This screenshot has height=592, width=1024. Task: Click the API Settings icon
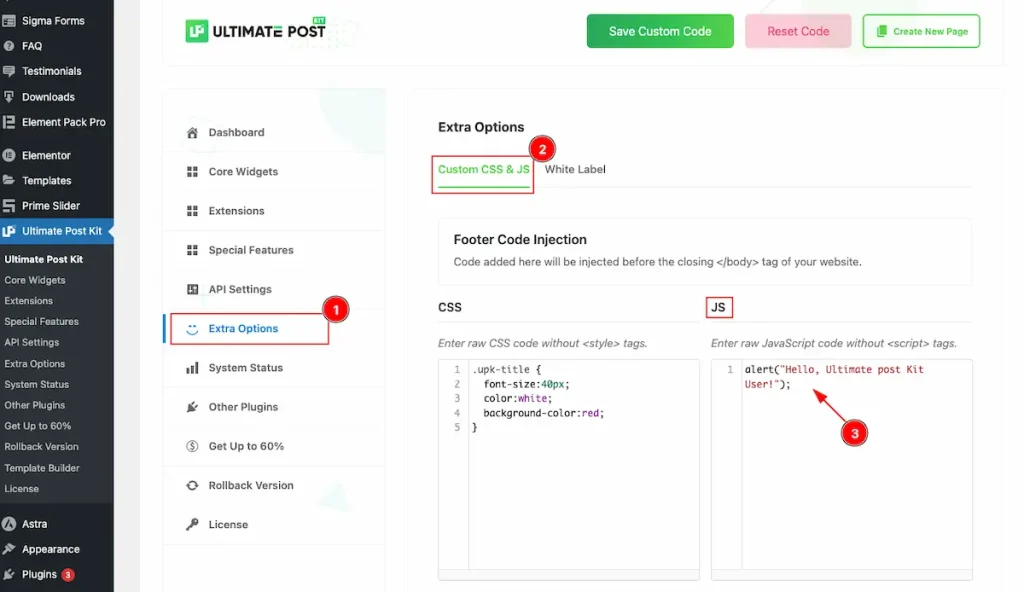click(192, 289)
